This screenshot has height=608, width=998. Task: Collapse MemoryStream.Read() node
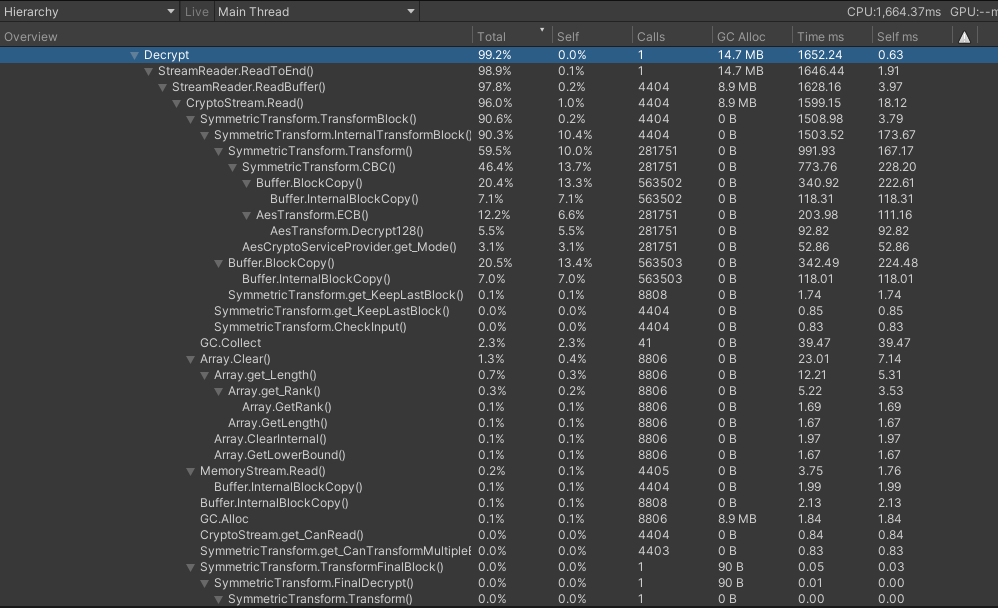tap(190, 471)
